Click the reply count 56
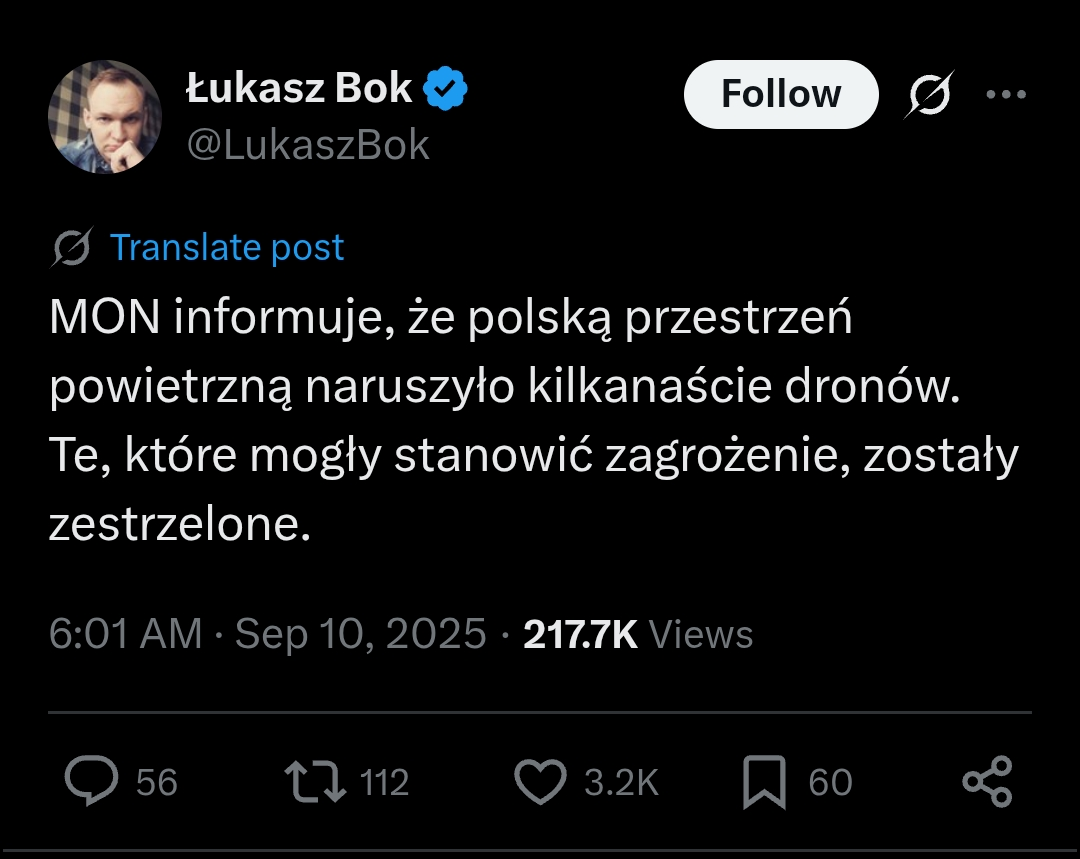Screen dimensions: 1080x859 157,783
